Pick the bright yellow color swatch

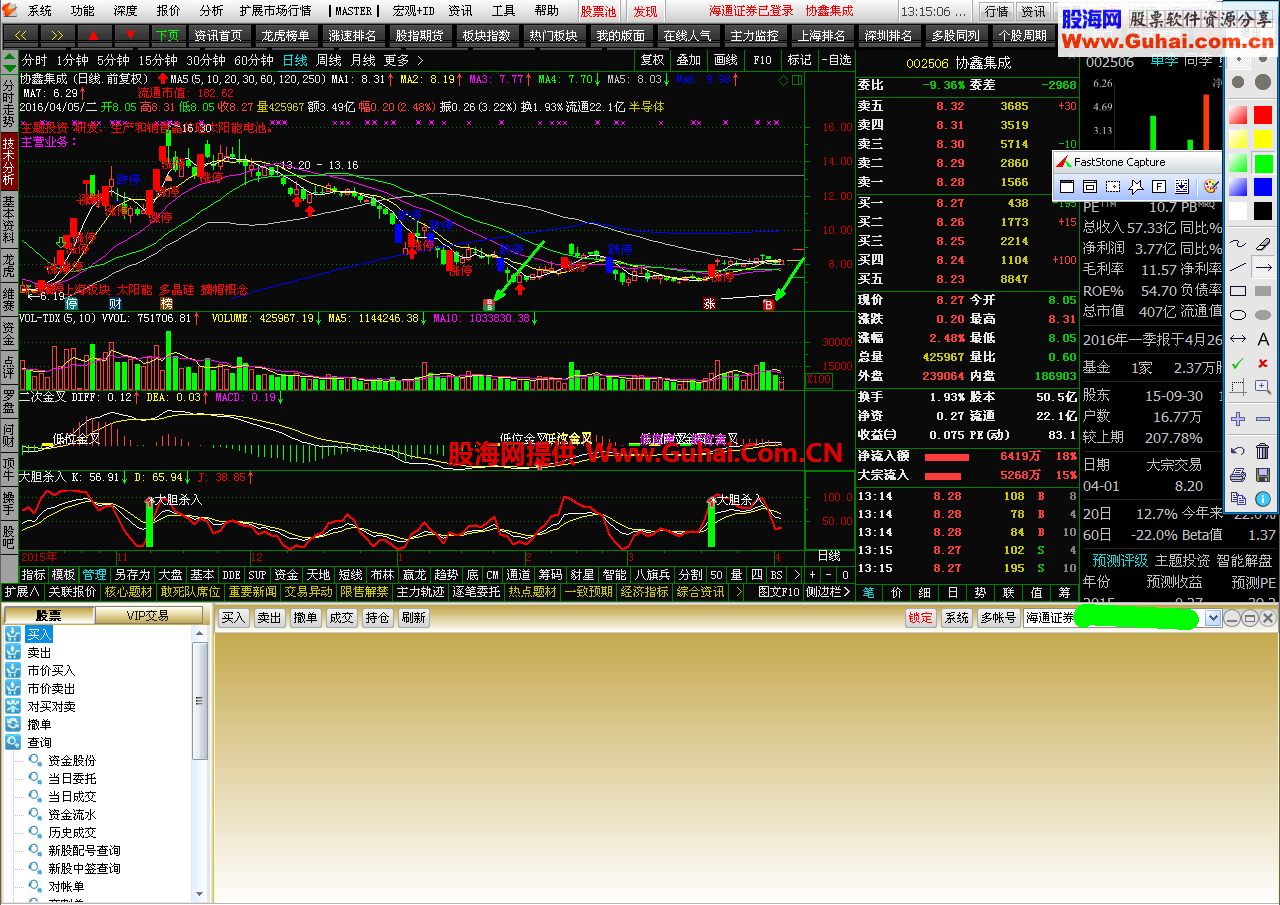click(x=1263, y=139)
